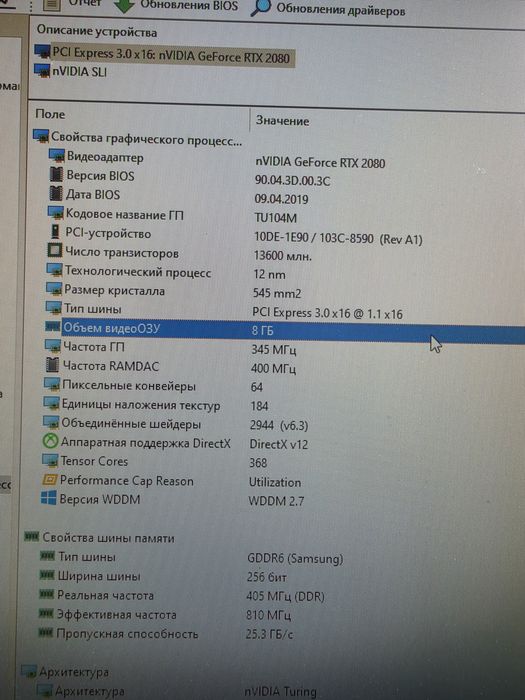Select value 2944 (v6.3)
The height and width of the screenshot is (700, 525).
coord(279,425)
